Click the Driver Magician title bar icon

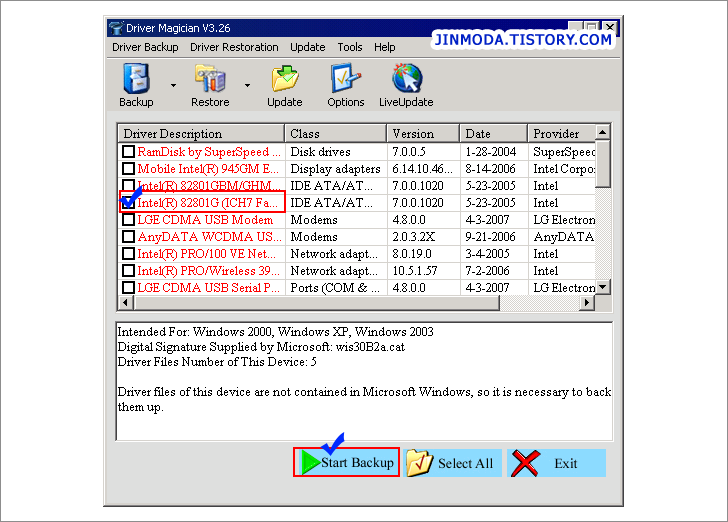tap(116, 28)
